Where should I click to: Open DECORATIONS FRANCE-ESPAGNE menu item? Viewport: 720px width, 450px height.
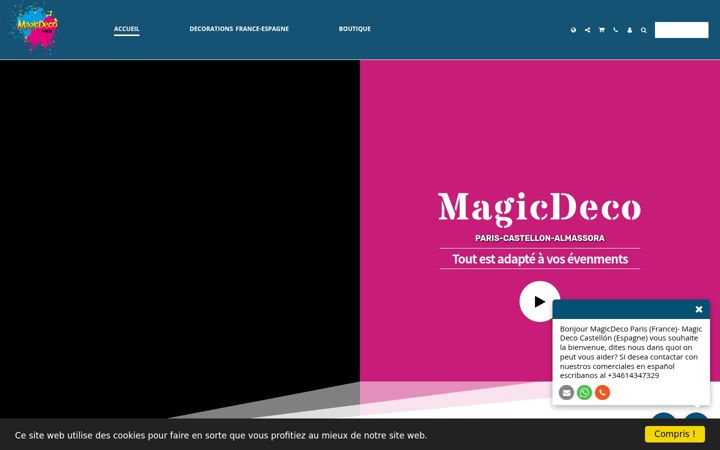pos(239,28)
